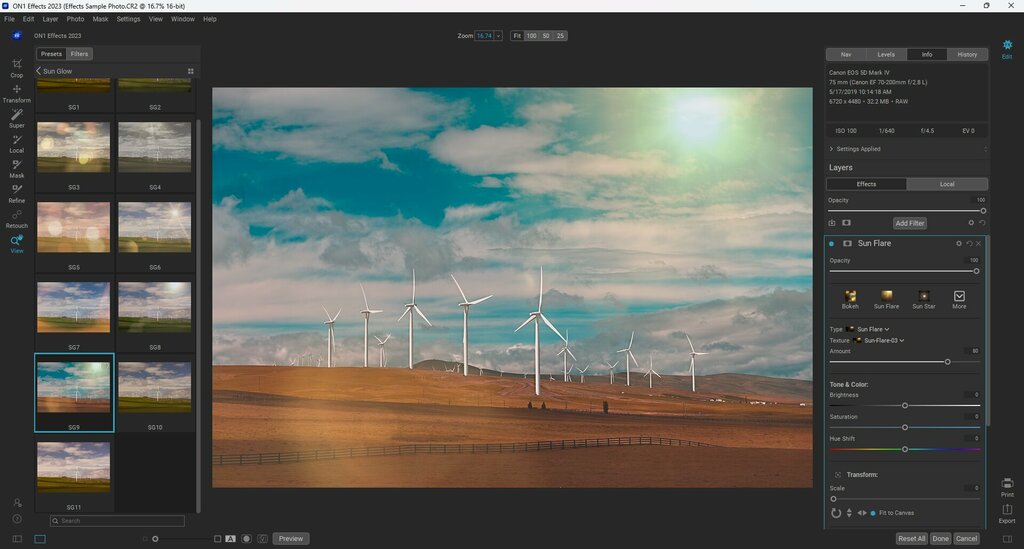Open the File menu
The image size is (1024, 549).
[9, 19]
